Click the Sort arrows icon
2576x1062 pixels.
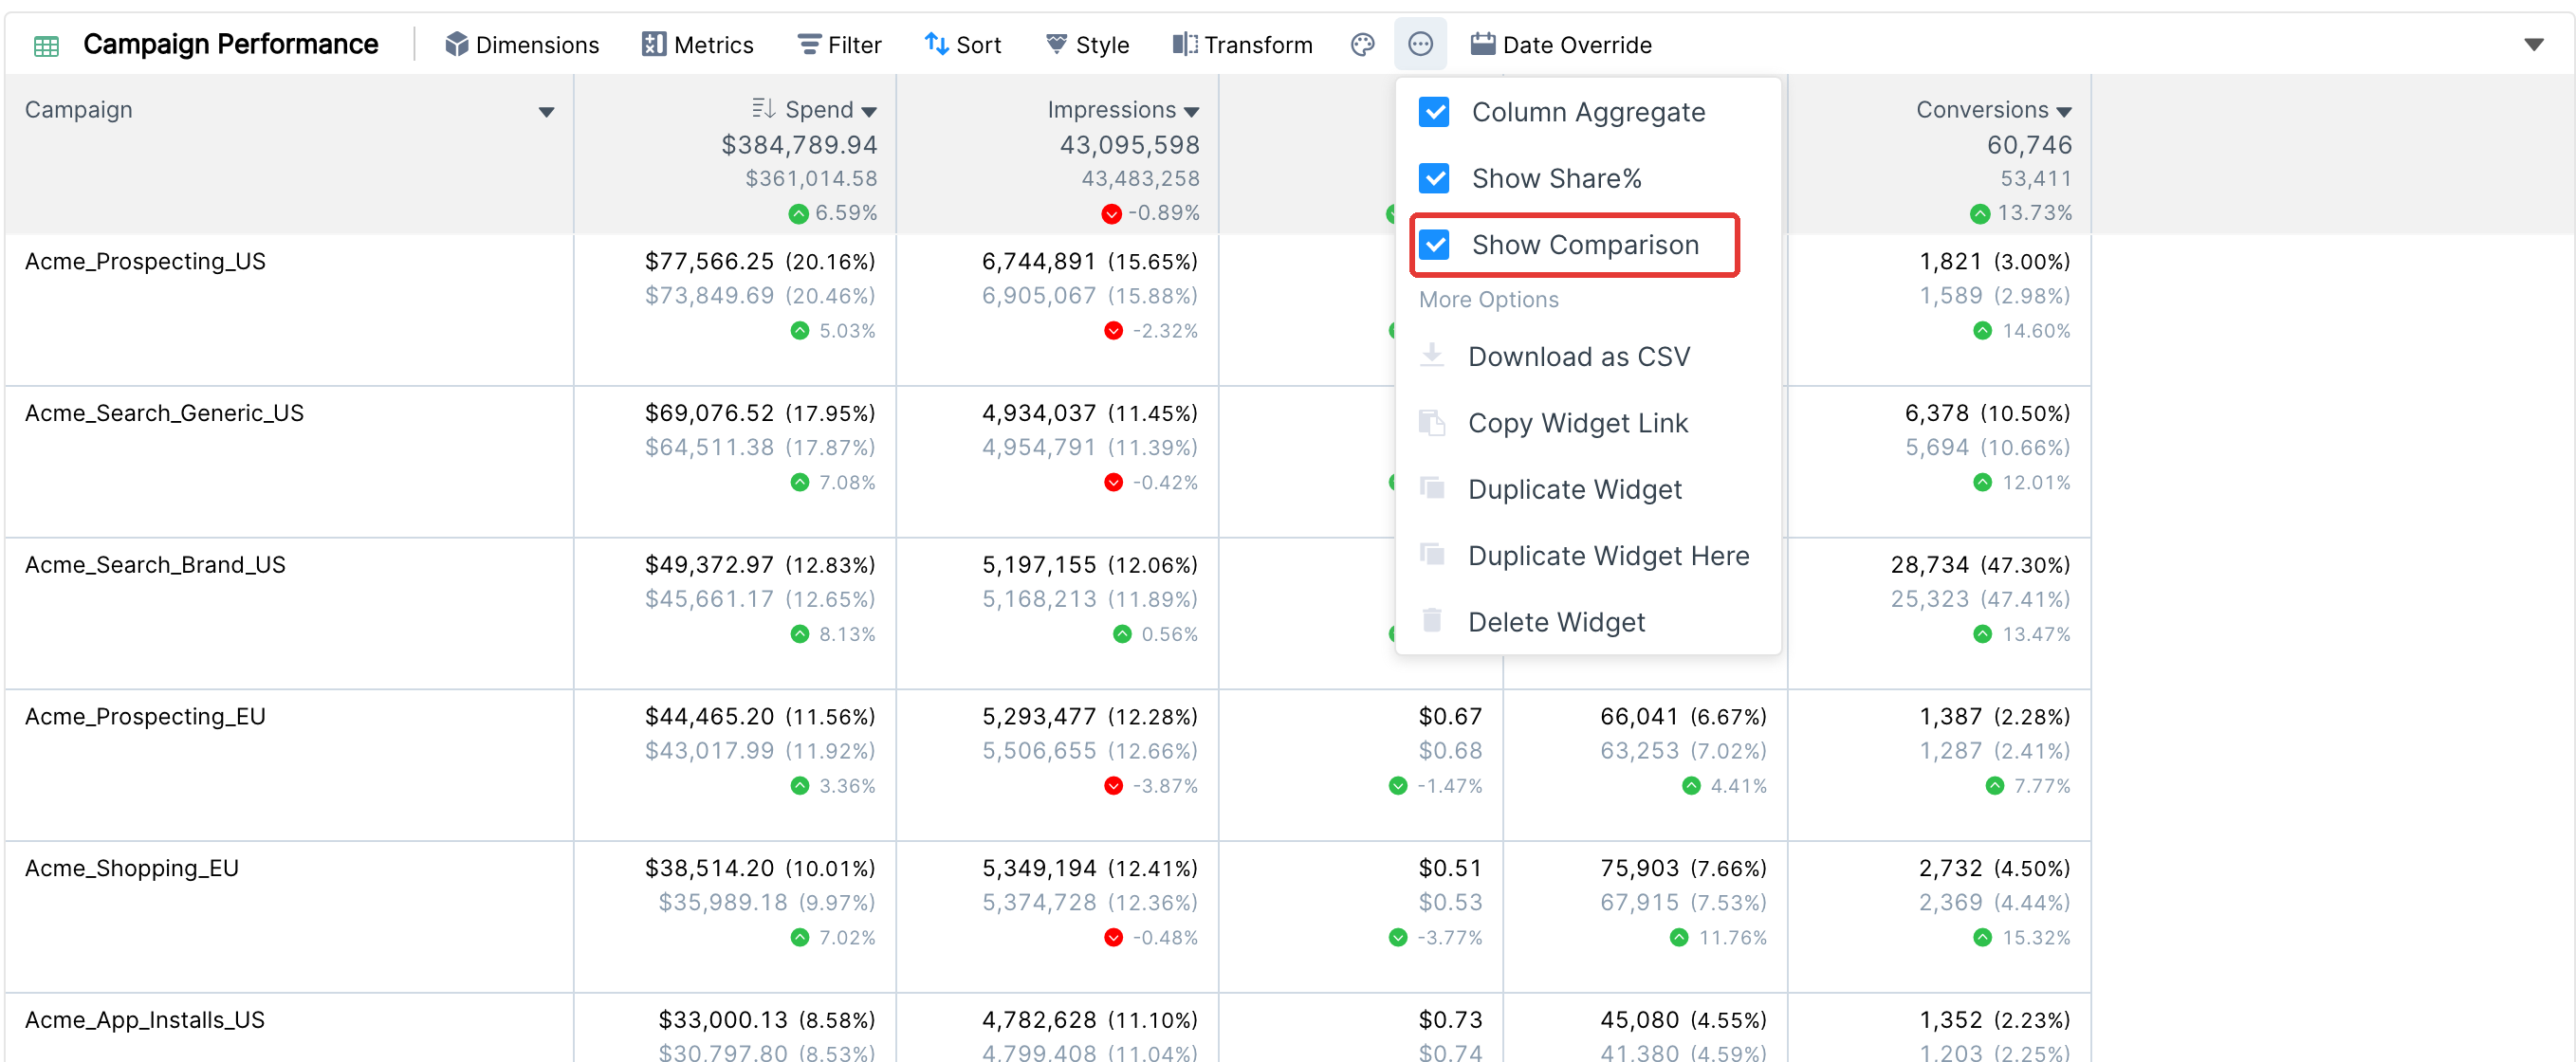point(936,44)
